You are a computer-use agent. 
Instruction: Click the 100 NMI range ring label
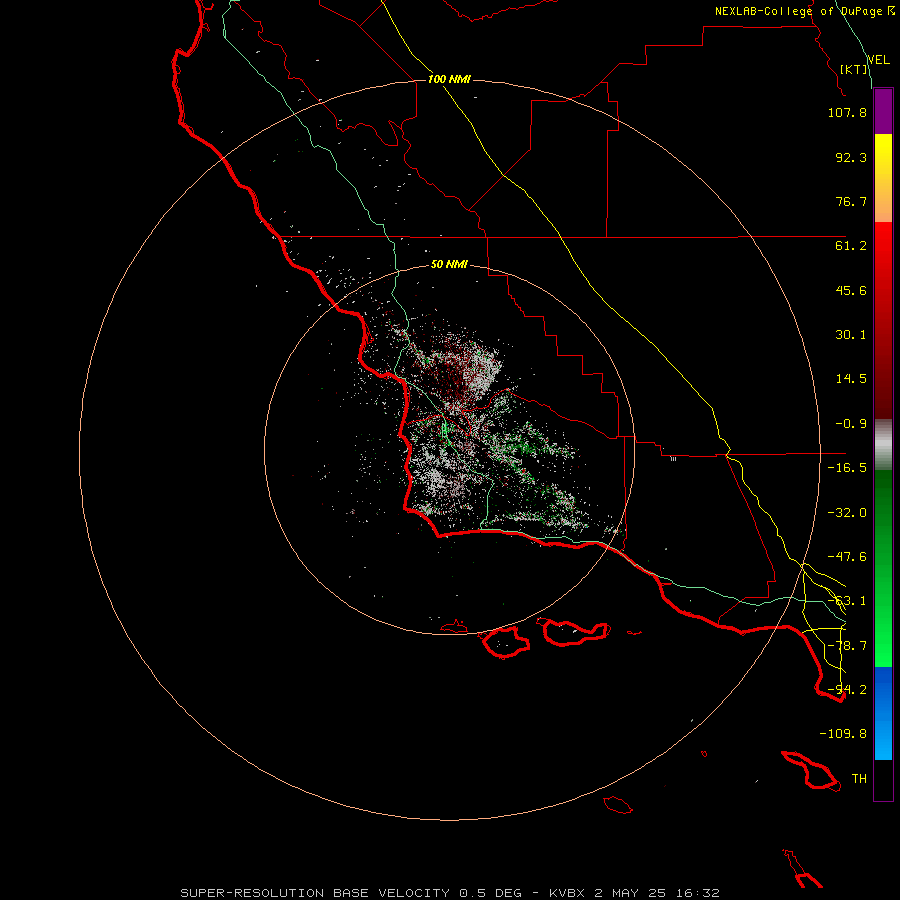coord(449,79)
